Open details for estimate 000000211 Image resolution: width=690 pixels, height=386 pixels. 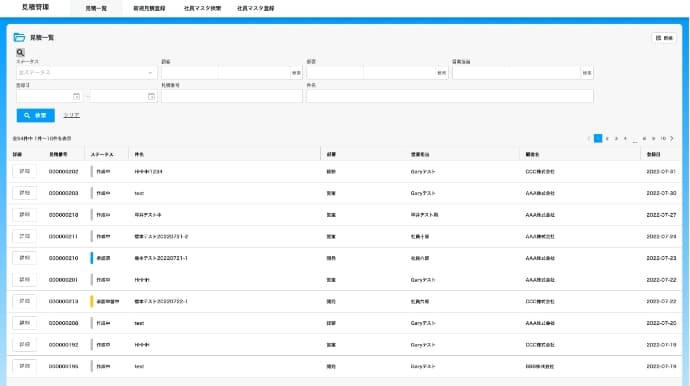[25, 236]
